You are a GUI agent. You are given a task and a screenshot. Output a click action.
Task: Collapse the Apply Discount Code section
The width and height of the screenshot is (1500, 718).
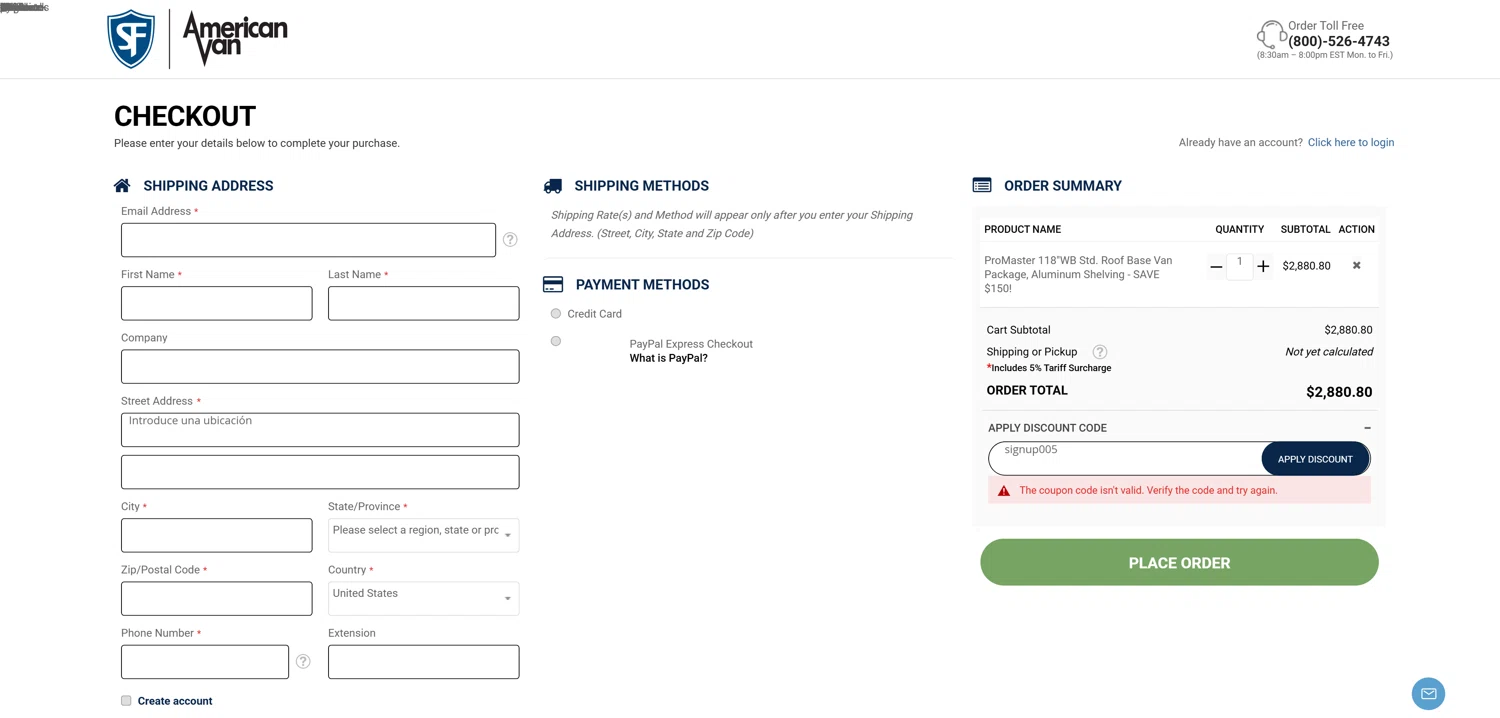pyautogui.click(x=1367, y=428)
